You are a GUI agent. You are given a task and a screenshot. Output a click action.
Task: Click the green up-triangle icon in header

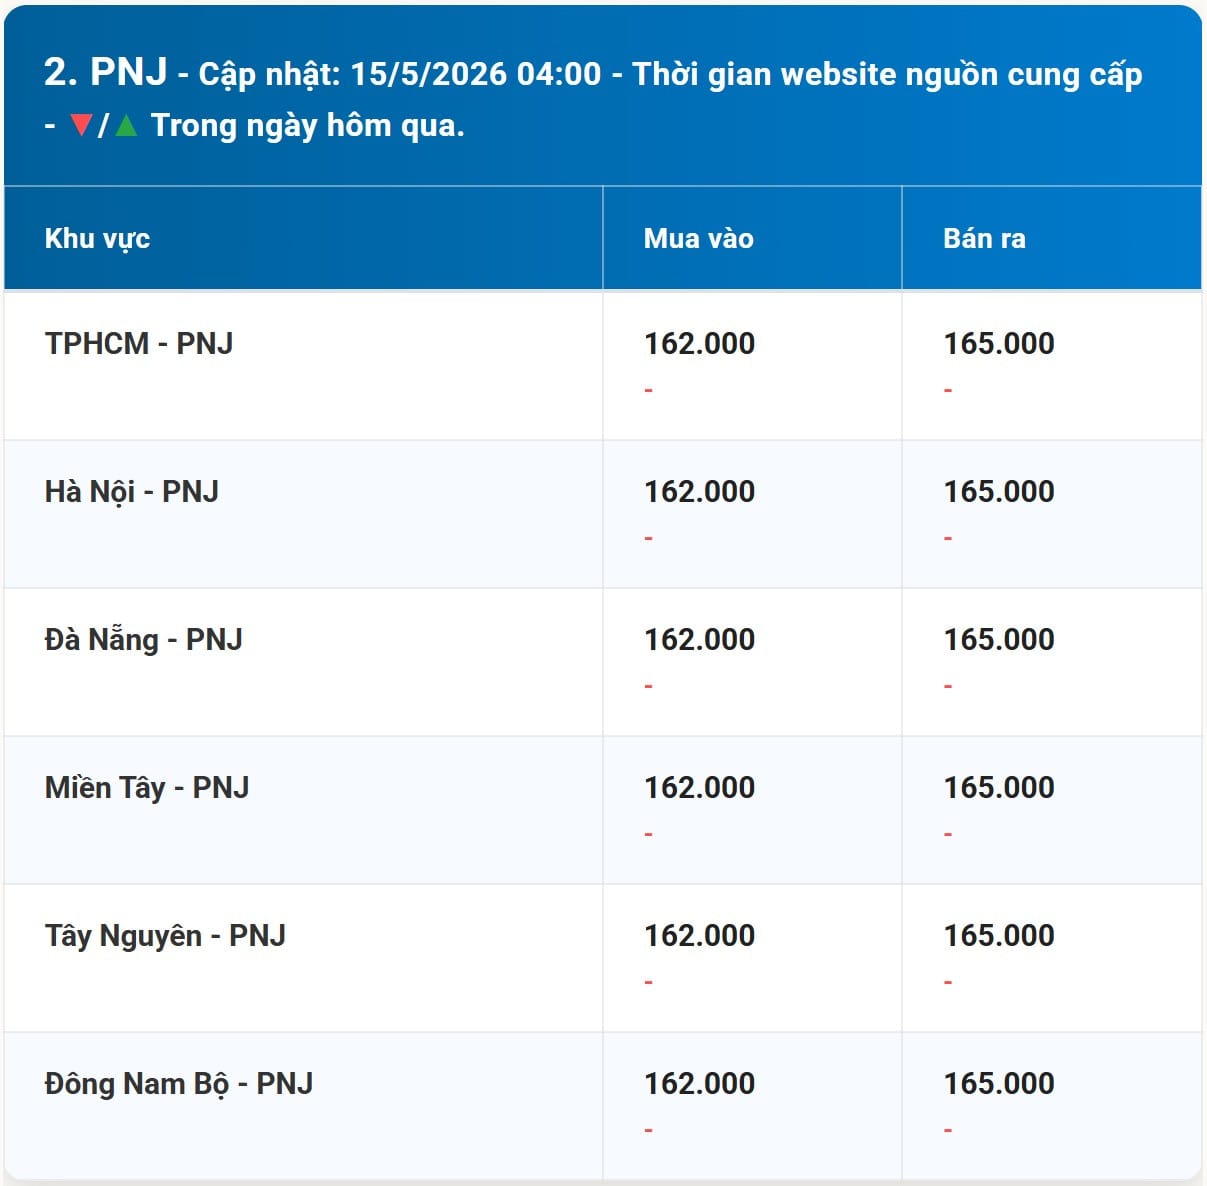coord(126,126)
